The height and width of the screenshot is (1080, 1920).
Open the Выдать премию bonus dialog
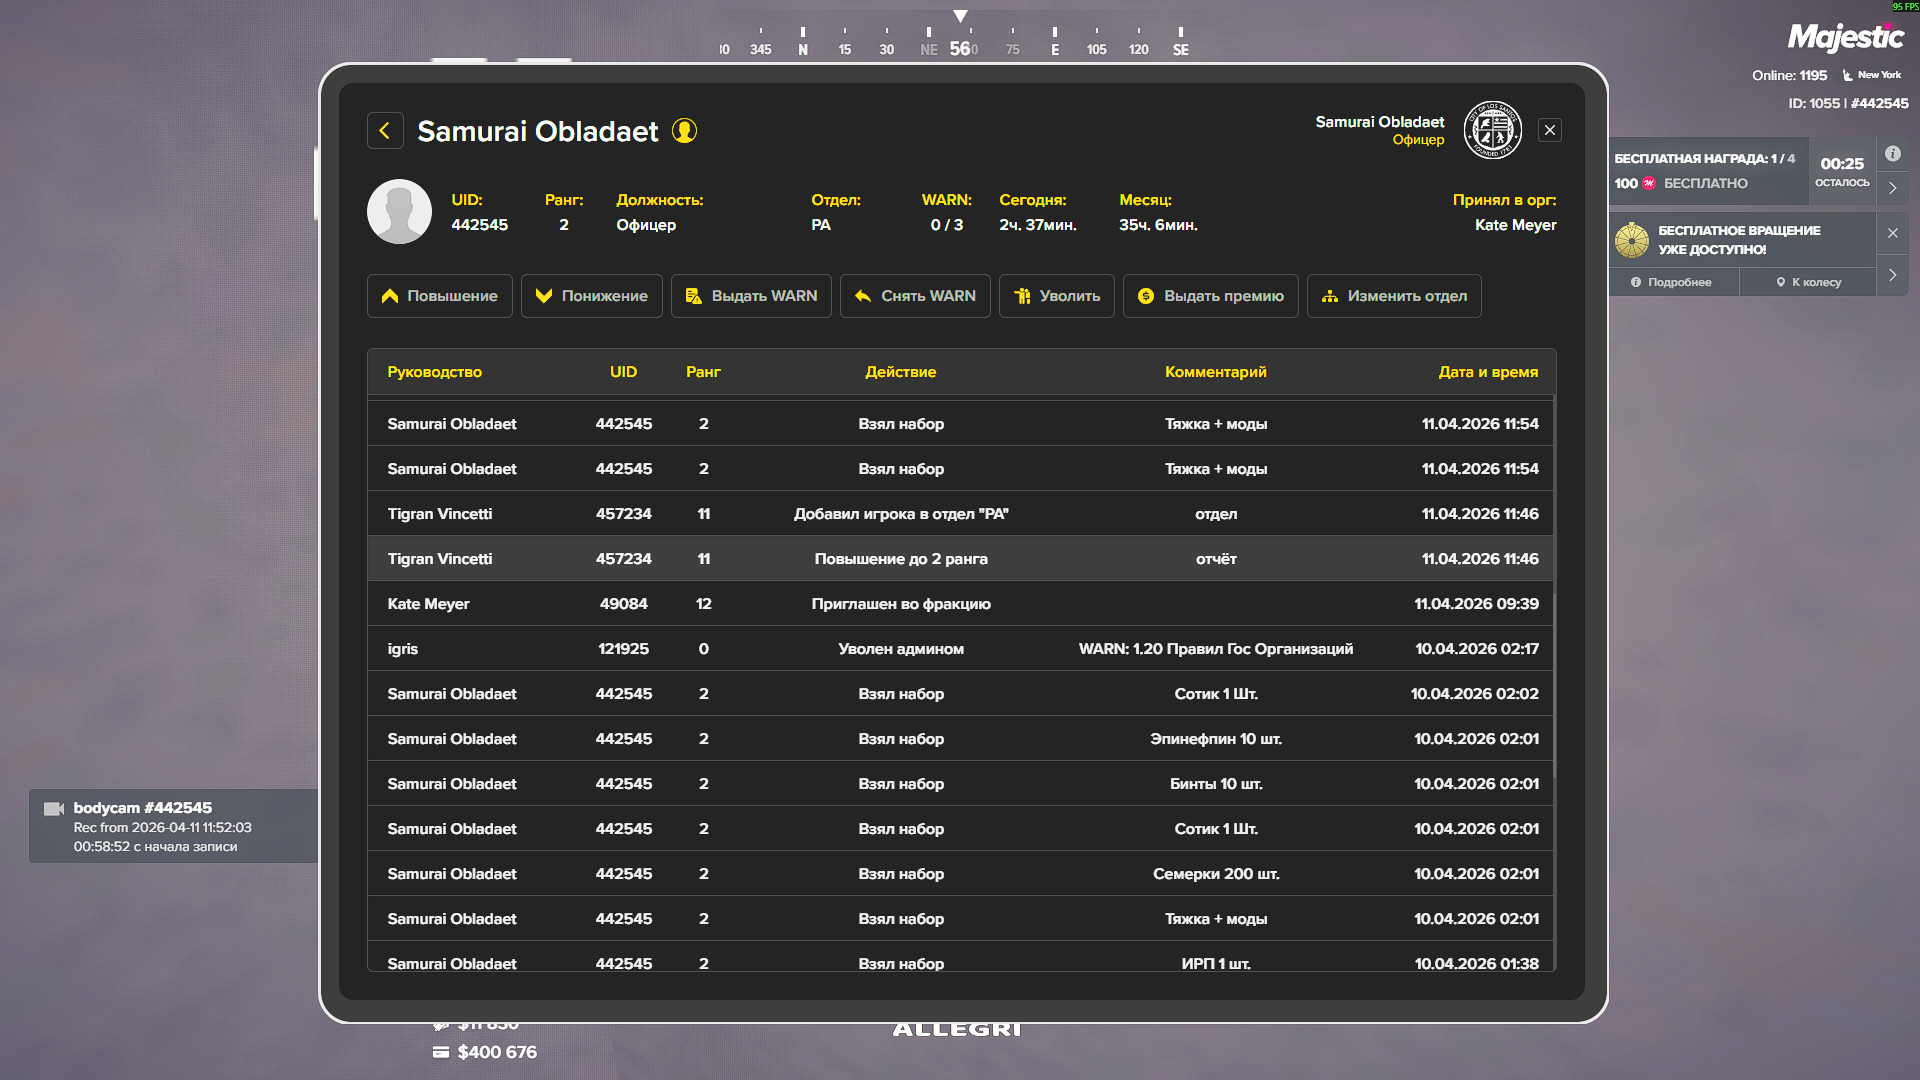point(1210,296)
